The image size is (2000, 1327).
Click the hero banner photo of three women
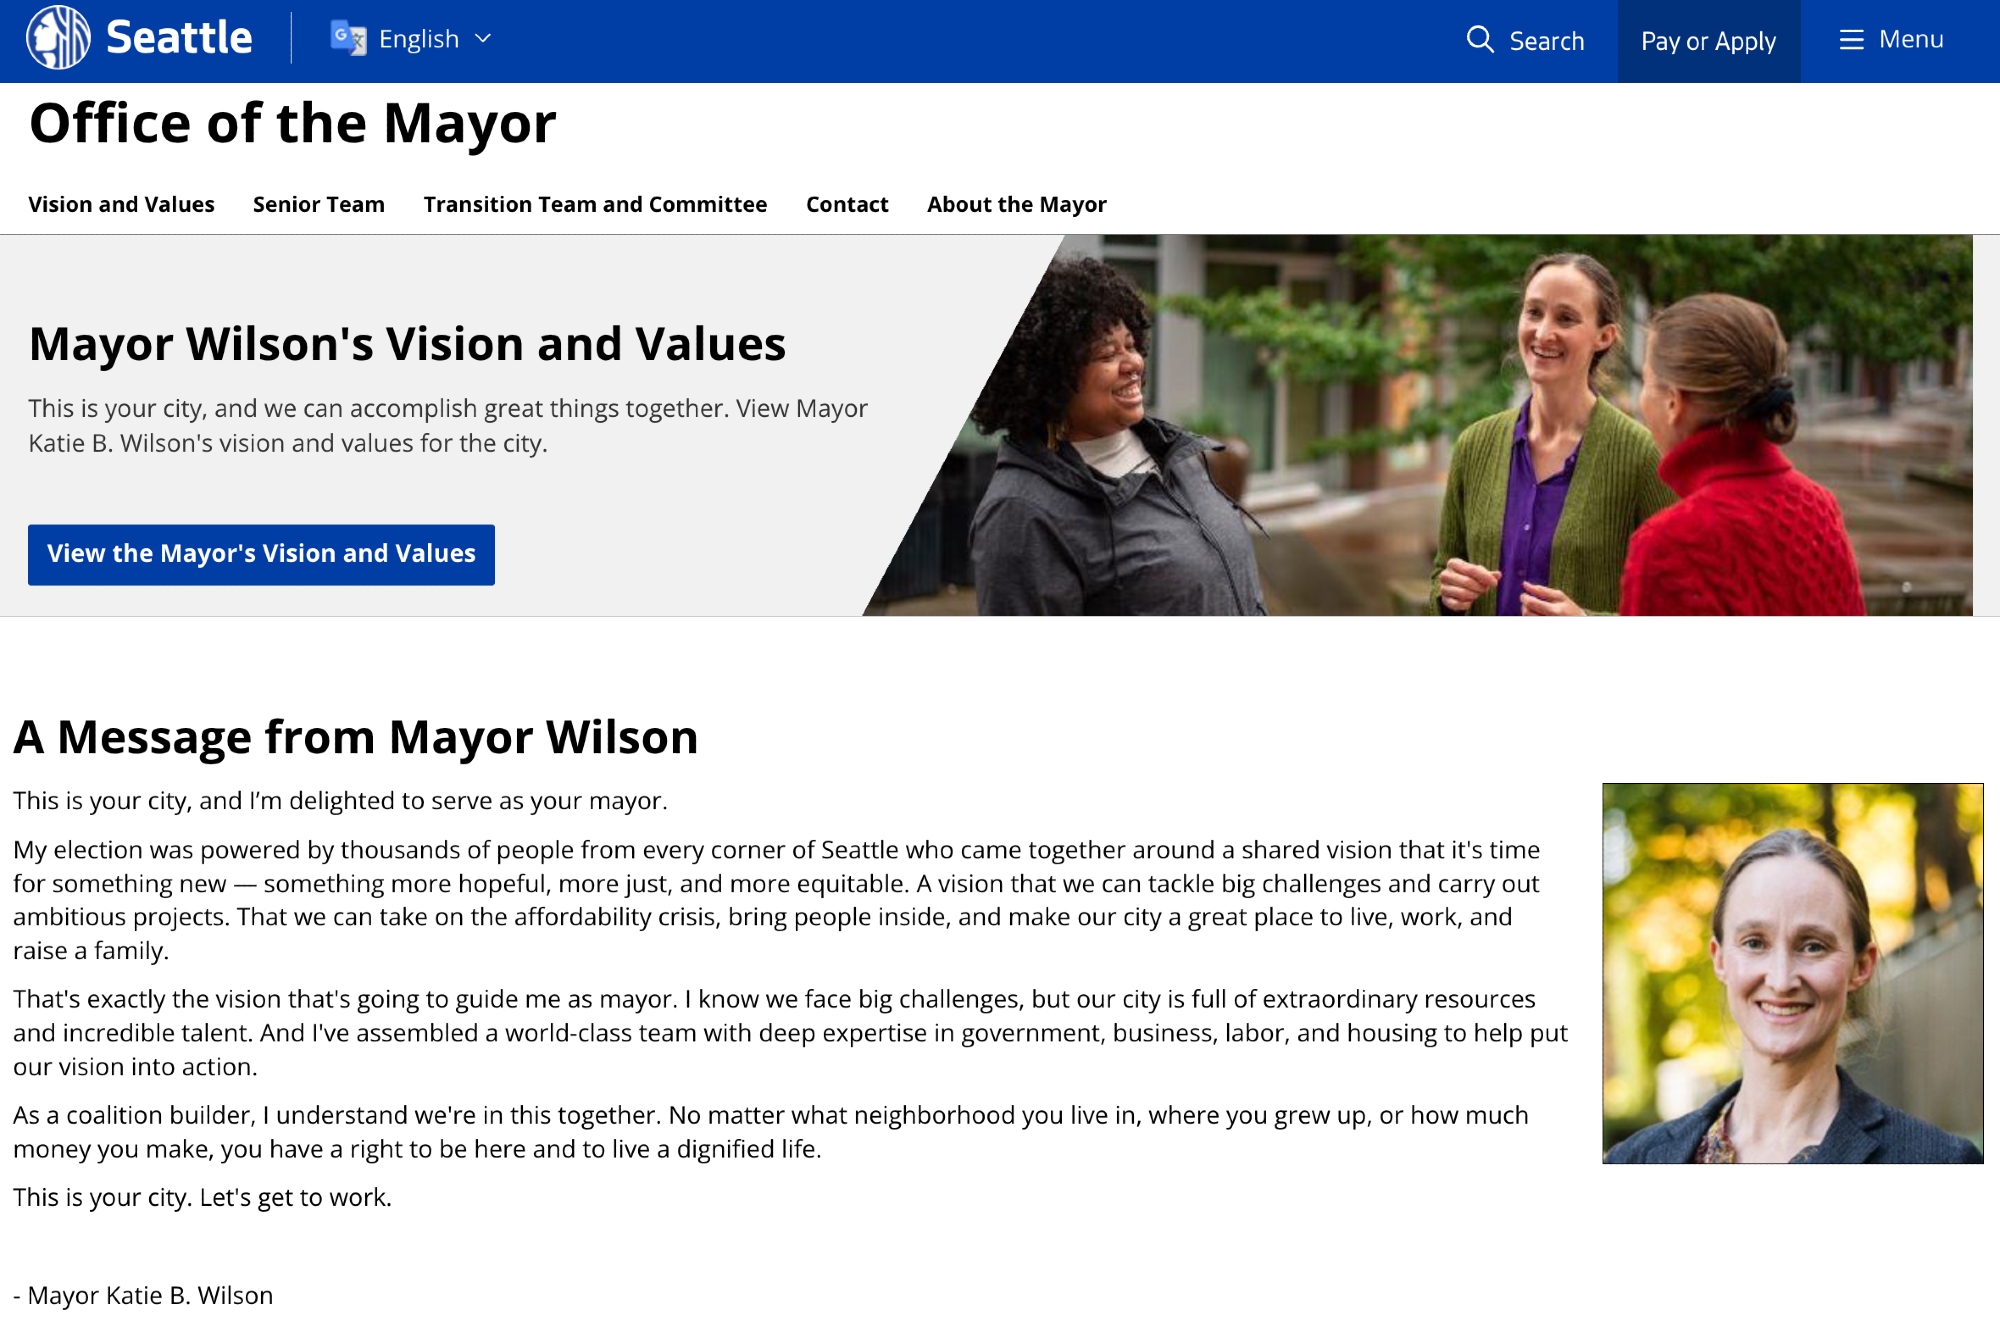click(x=1450, y=425)
